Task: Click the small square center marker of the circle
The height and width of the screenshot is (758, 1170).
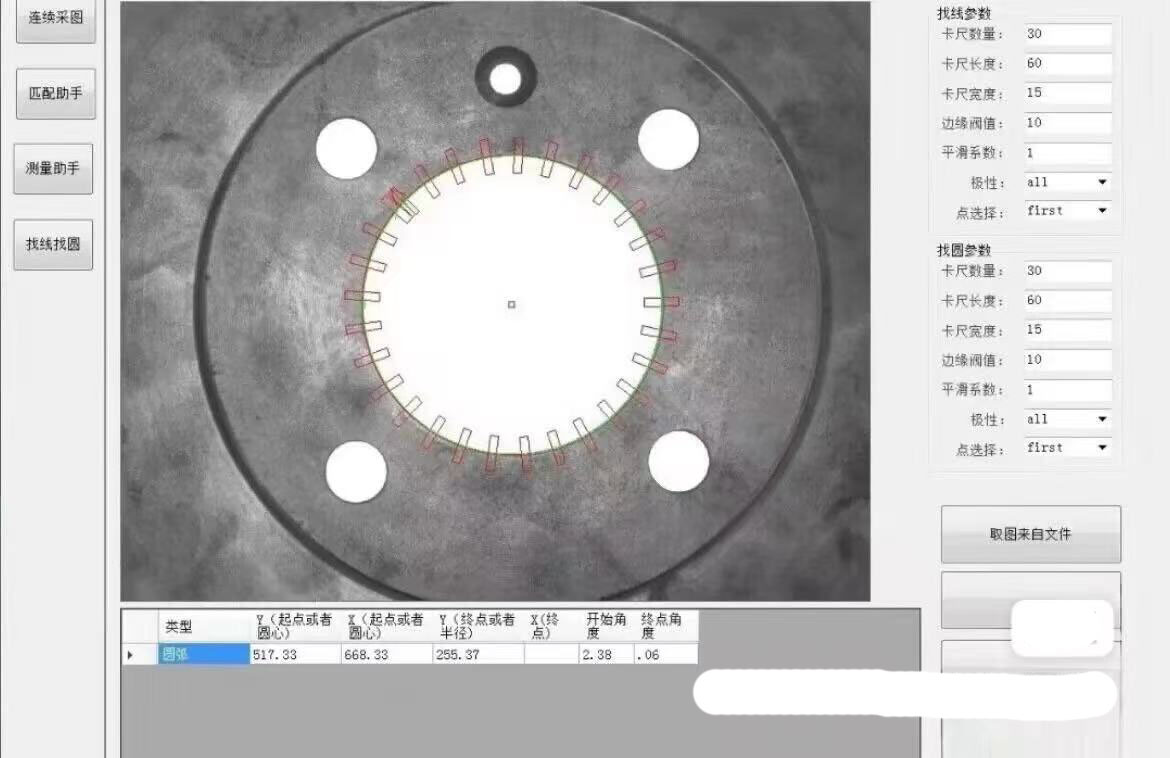Action: point(511,304)
